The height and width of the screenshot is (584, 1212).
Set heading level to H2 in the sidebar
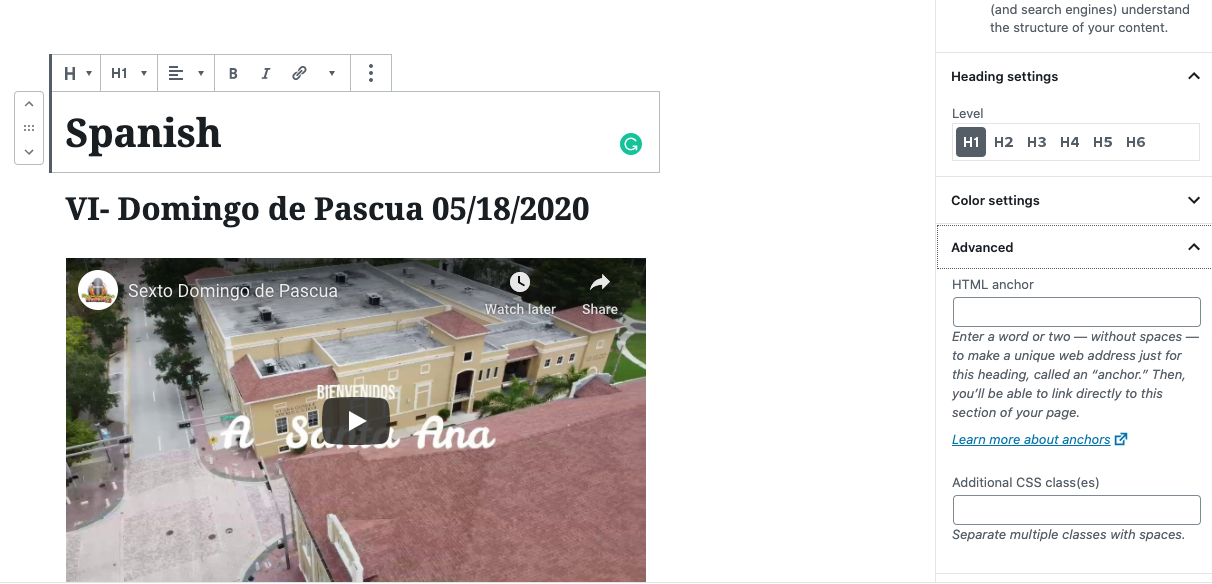click(1004, 142)
